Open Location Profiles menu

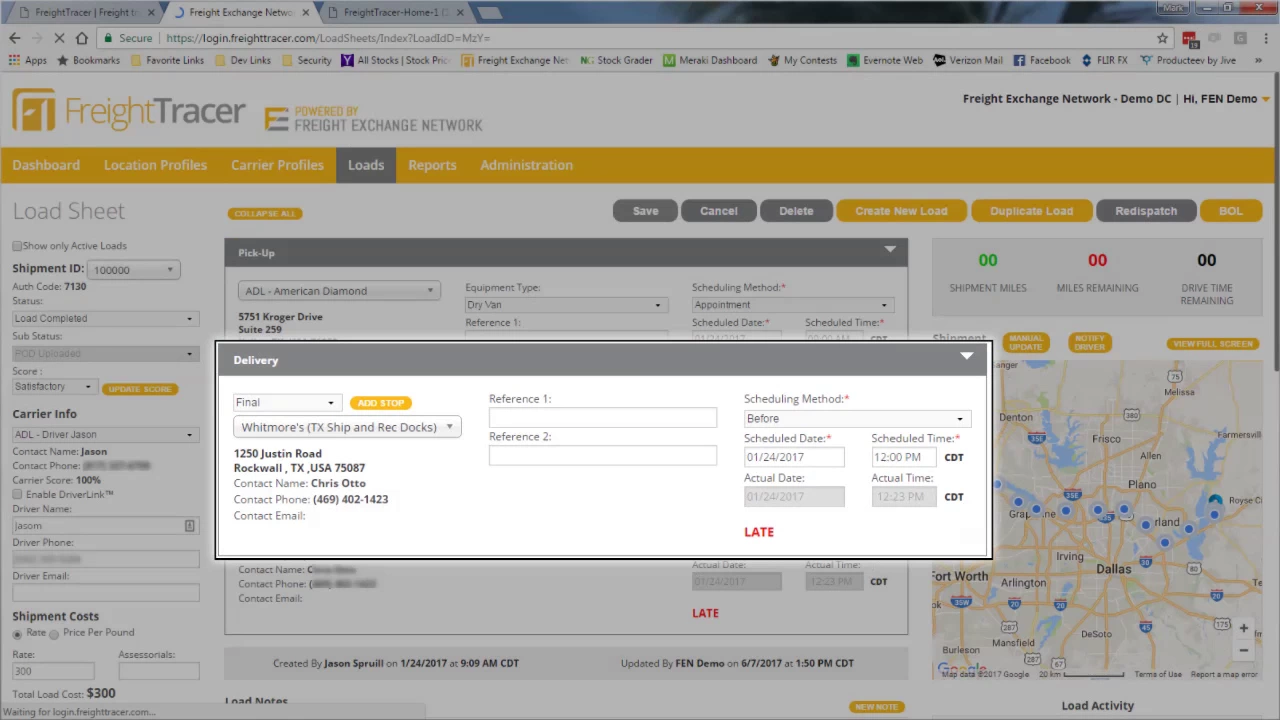(x=155, y=165)
